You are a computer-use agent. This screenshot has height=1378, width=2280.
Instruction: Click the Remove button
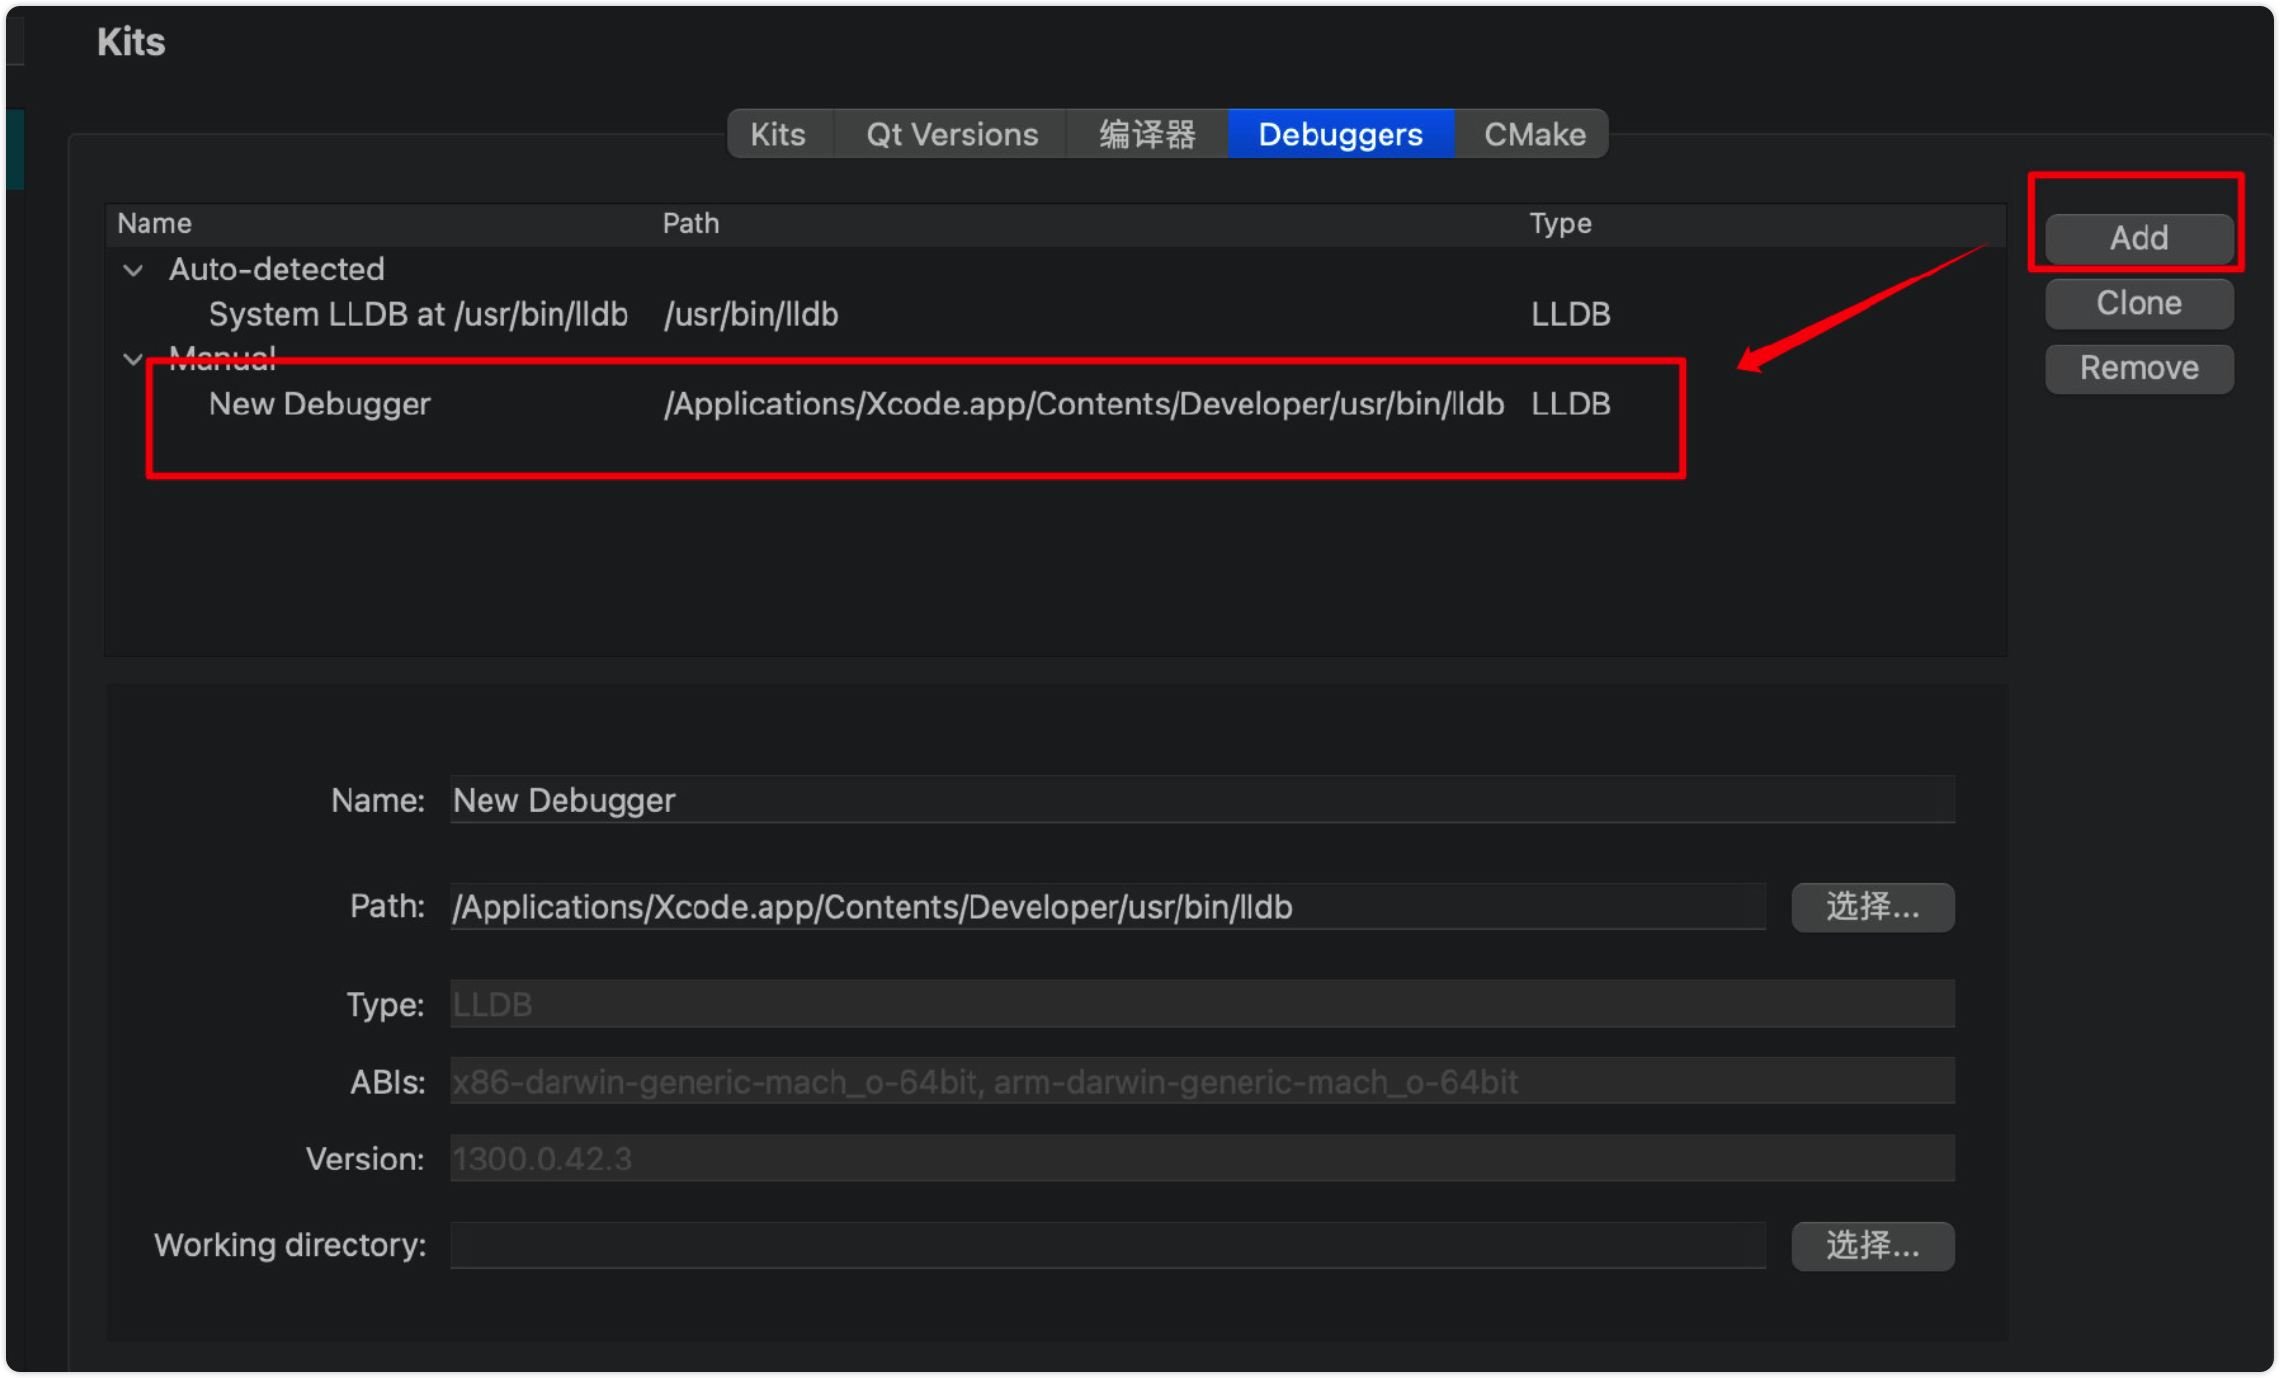pos(2138,368)
